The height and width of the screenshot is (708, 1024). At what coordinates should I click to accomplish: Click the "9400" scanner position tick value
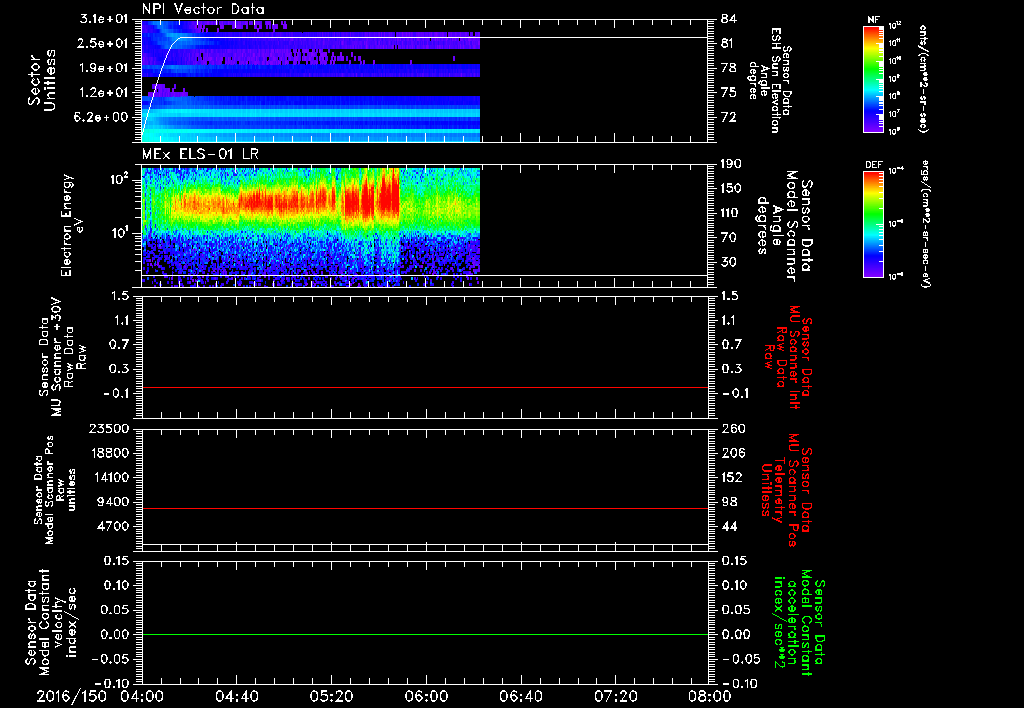click(112, 502)
